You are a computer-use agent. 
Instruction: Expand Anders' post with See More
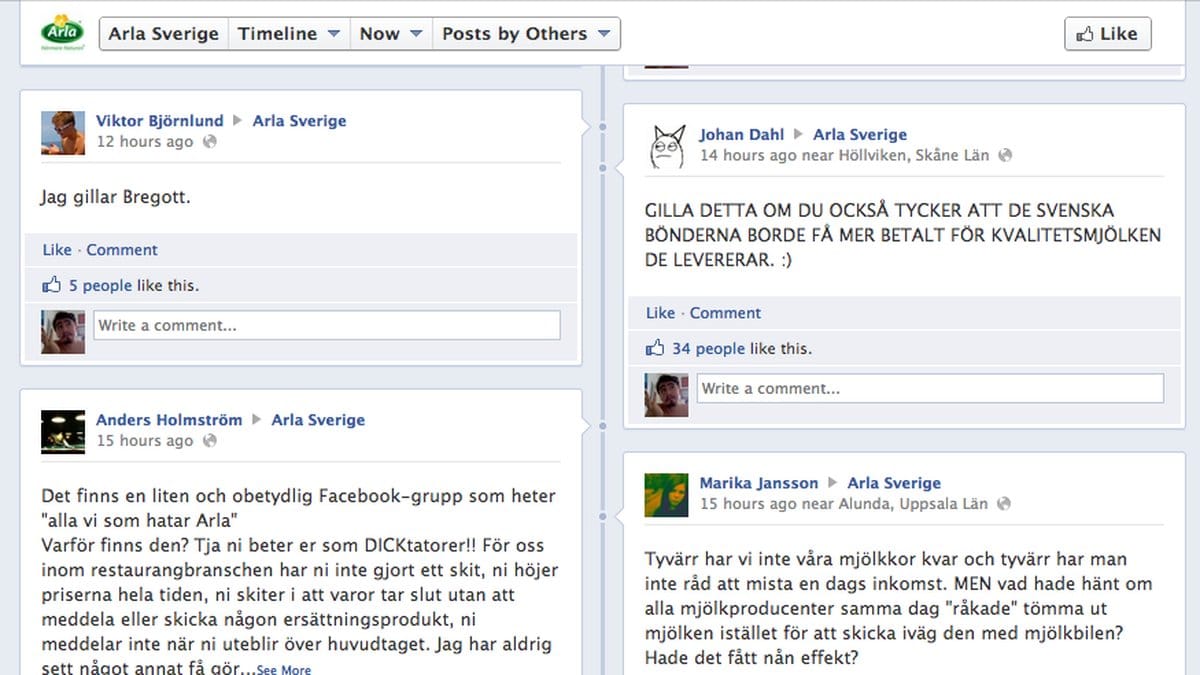coord(284,669)
